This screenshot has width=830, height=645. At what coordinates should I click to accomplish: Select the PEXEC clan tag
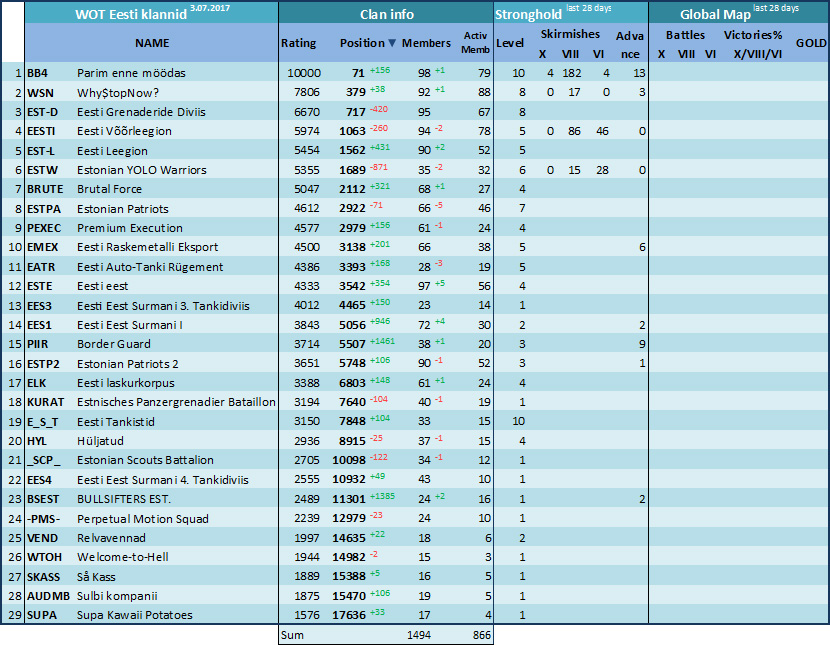[x=44, y=228]
